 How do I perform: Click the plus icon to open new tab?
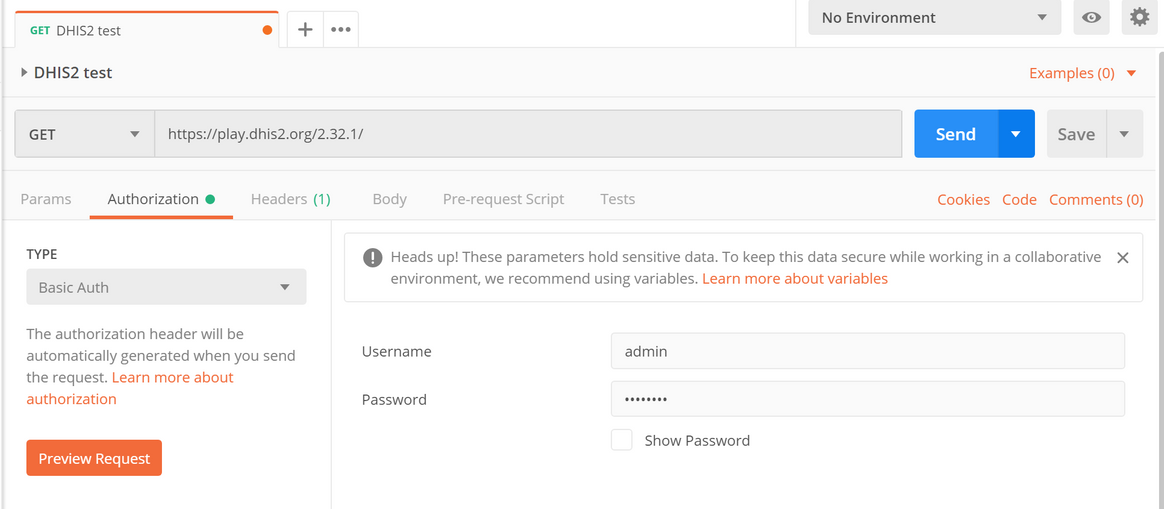[x=305, y=30]
